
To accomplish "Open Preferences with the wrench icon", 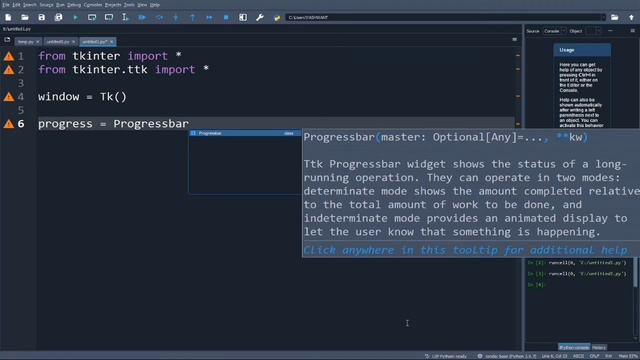I will [260, 18].
